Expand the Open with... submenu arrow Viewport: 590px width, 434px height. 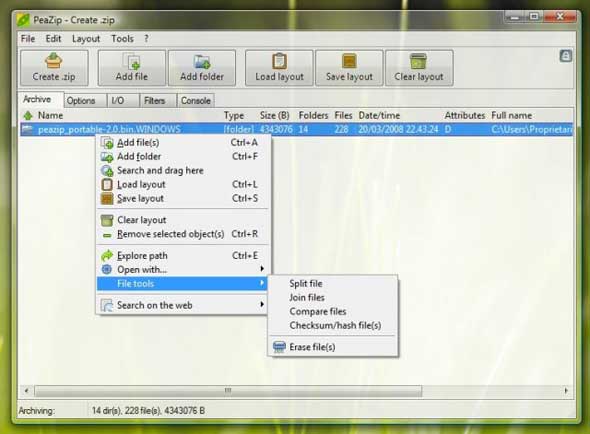tap(262, 269)
